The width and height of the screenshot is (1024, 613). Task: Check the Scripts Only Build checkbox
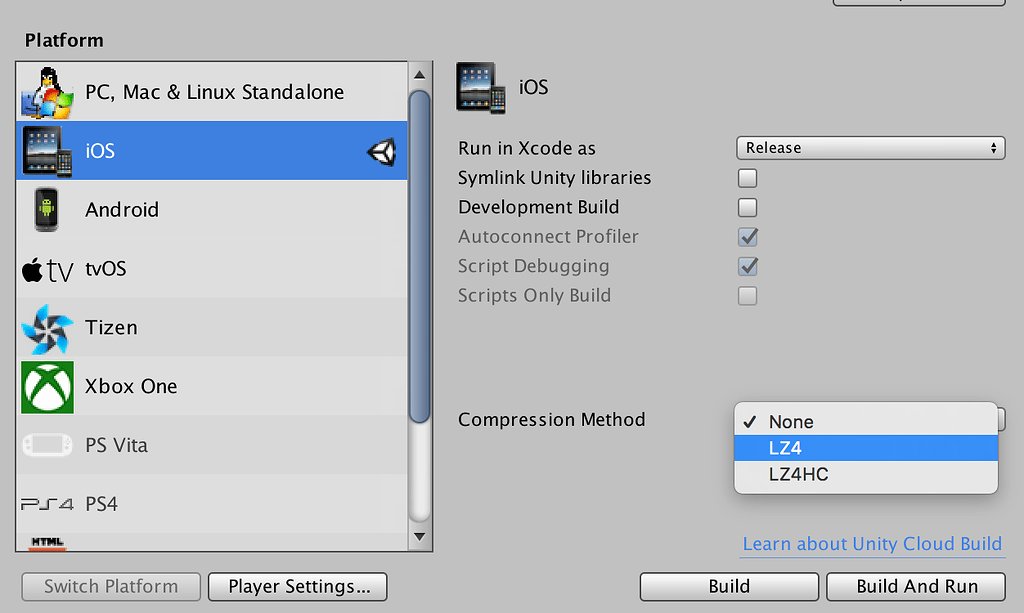747,296
